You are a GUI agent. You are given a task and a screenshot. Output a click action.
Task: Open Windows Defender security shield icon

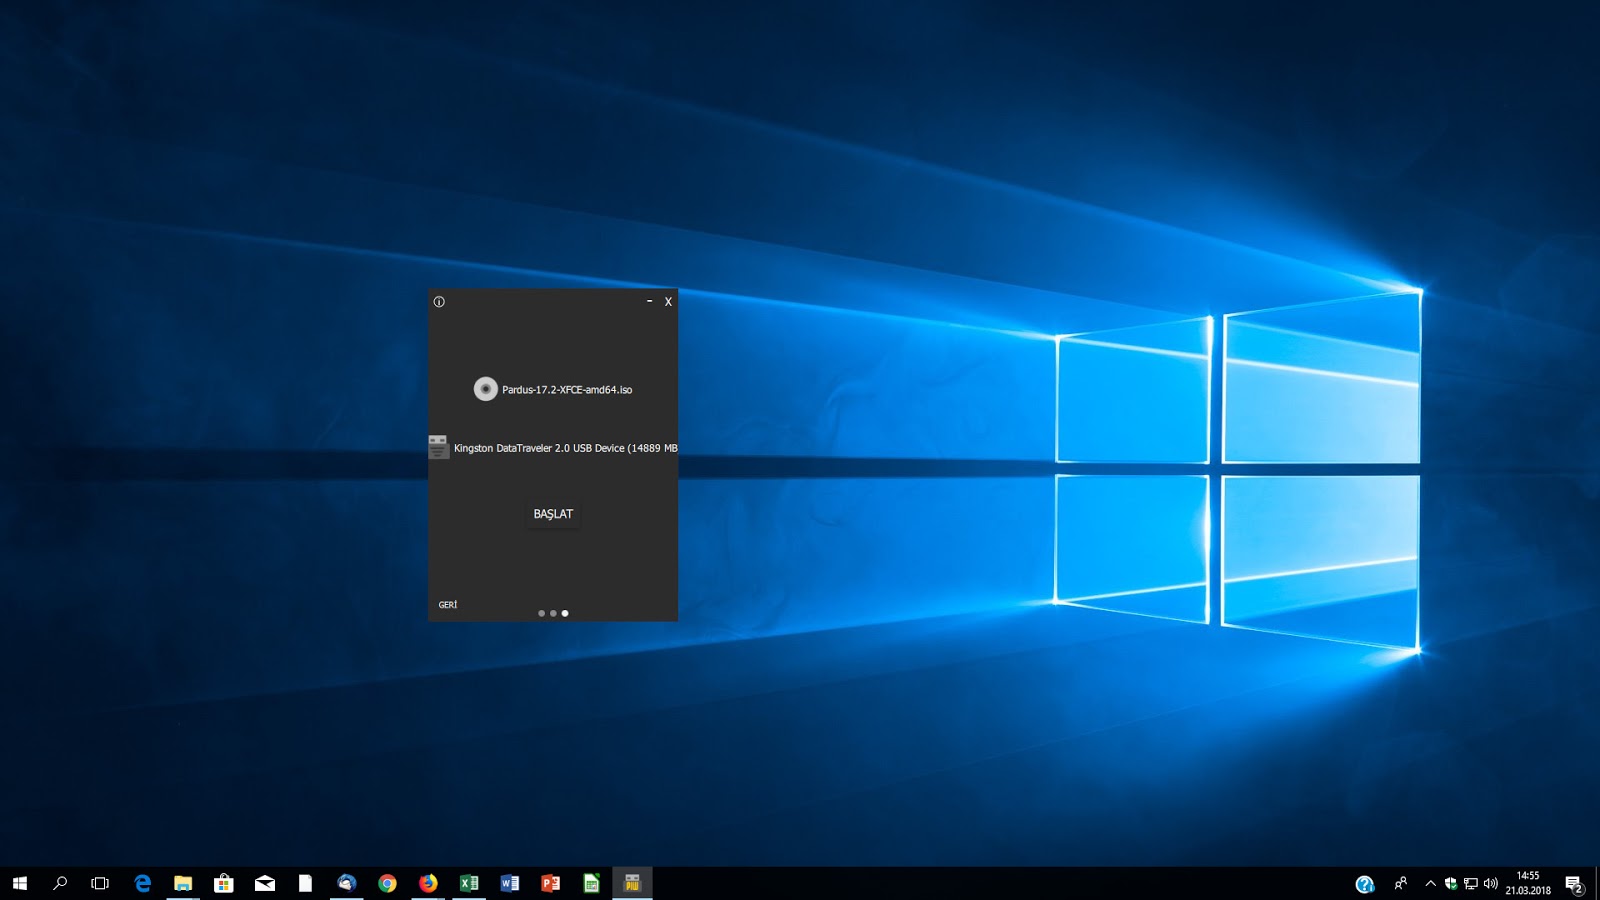pos(1451,883)
